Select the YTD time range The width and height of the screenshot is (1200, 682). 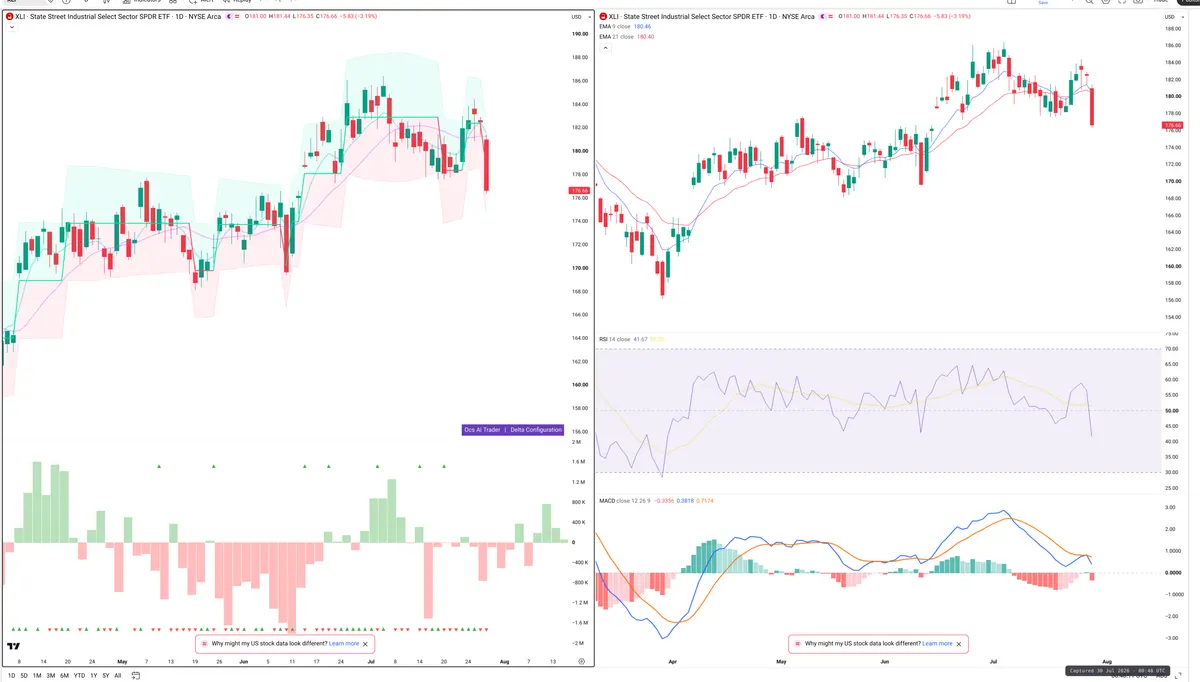79,676
